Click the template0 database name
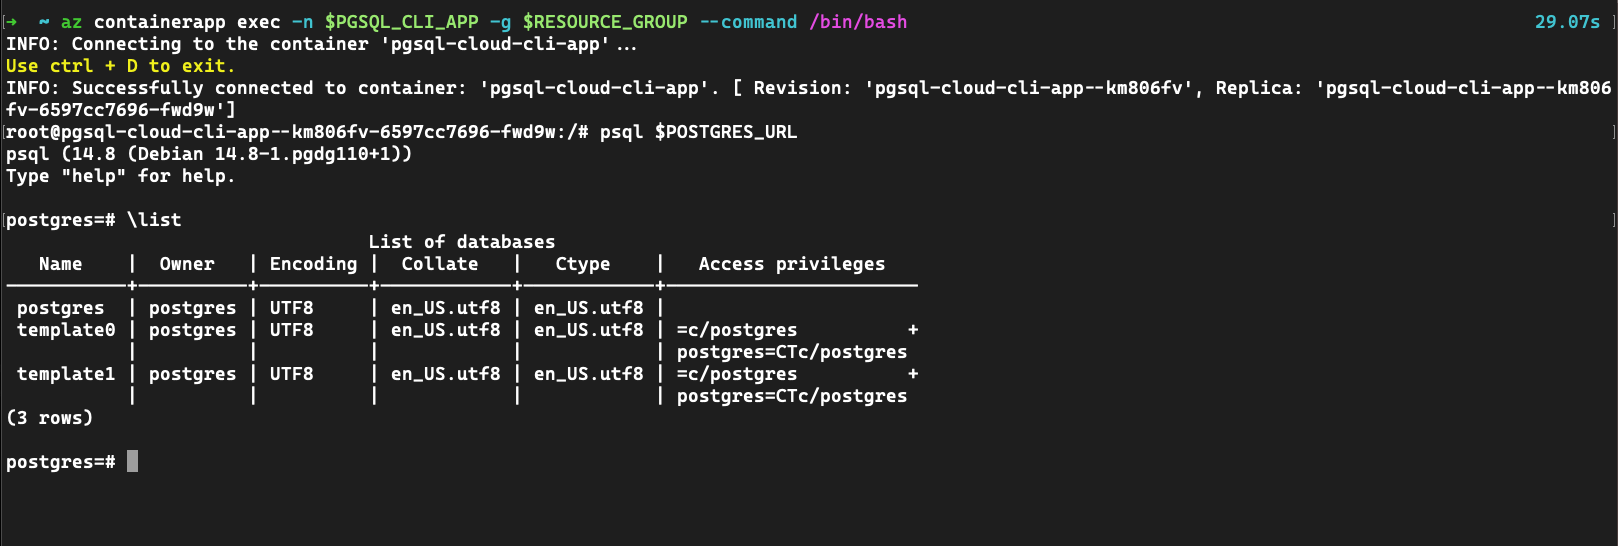Viewport: 1618px width, 546px height. point(66,330)
